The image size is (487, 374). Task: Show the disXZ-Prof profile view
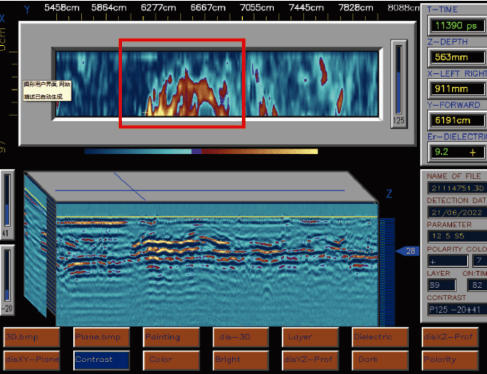pyautogui.click(x=450, y=337)
